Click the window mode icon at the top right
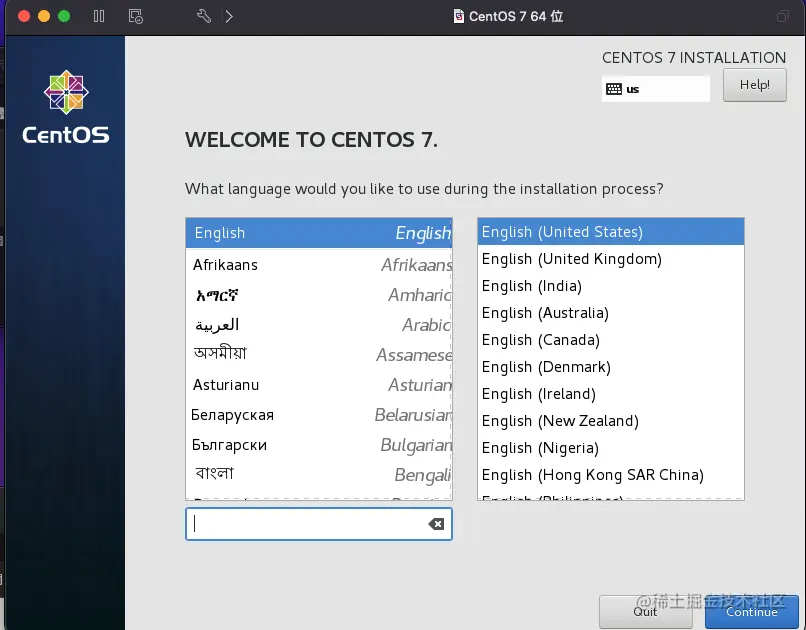 click(x=782, y=16)
